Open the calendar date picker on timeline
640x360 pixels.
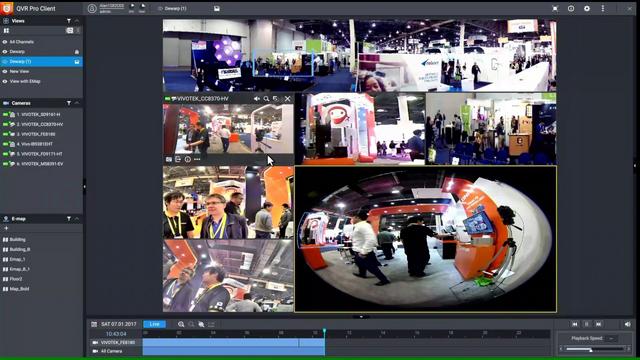tap(94, 324)
